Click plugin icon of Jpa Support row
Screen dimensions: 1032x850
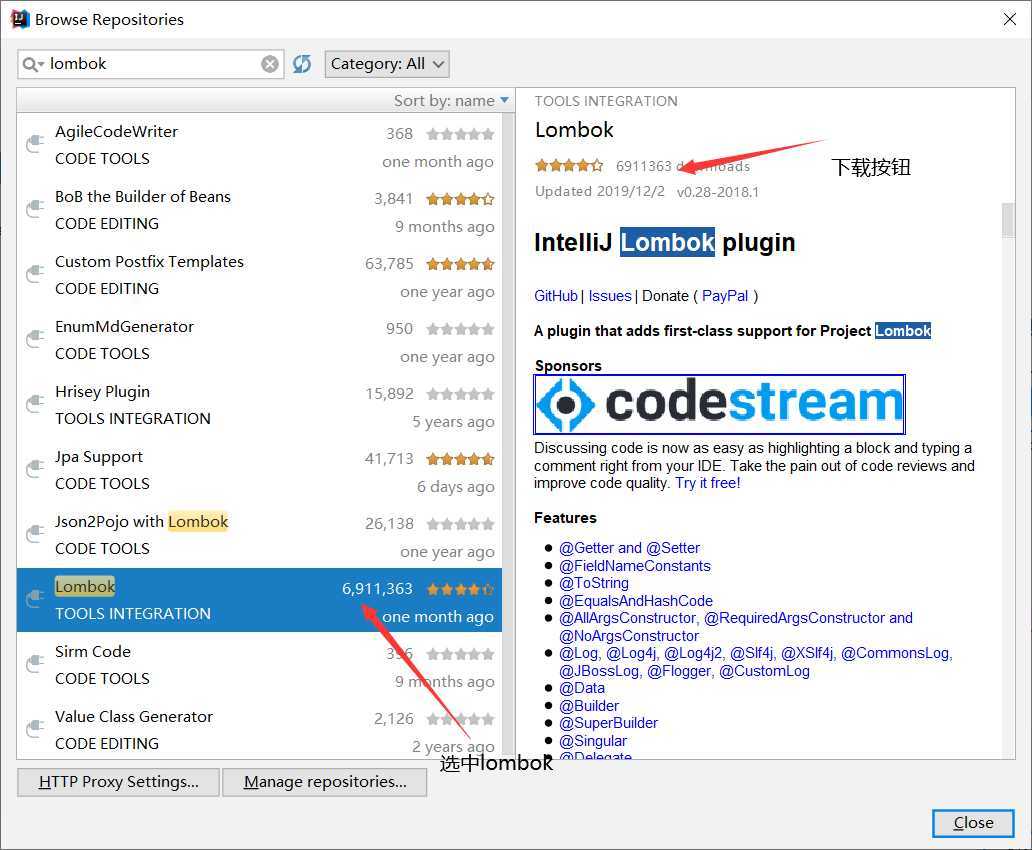pos(34,469)
